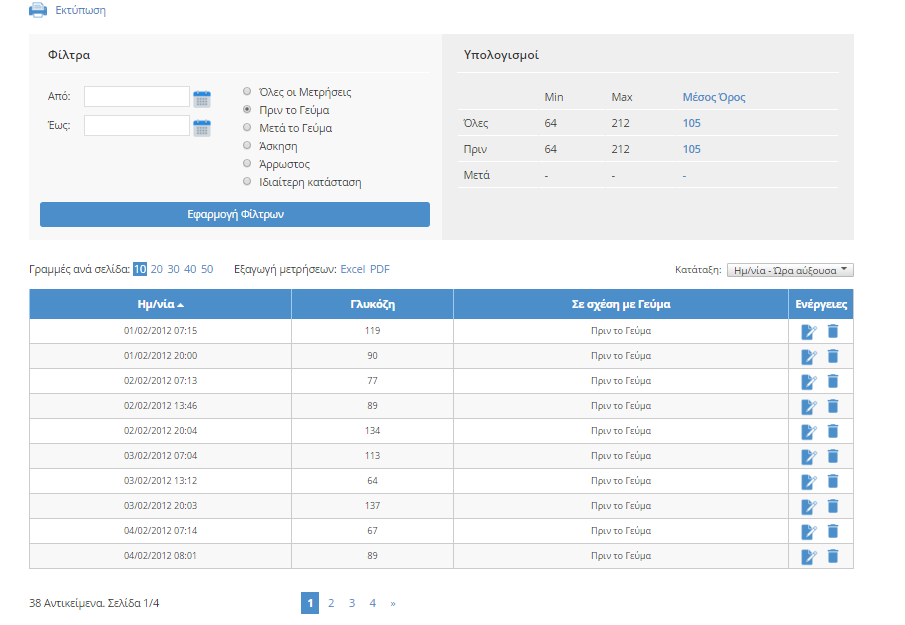This screenshot has height=625, width=905.
Task: Jump to page 4 of results
Action: point(372,603)
